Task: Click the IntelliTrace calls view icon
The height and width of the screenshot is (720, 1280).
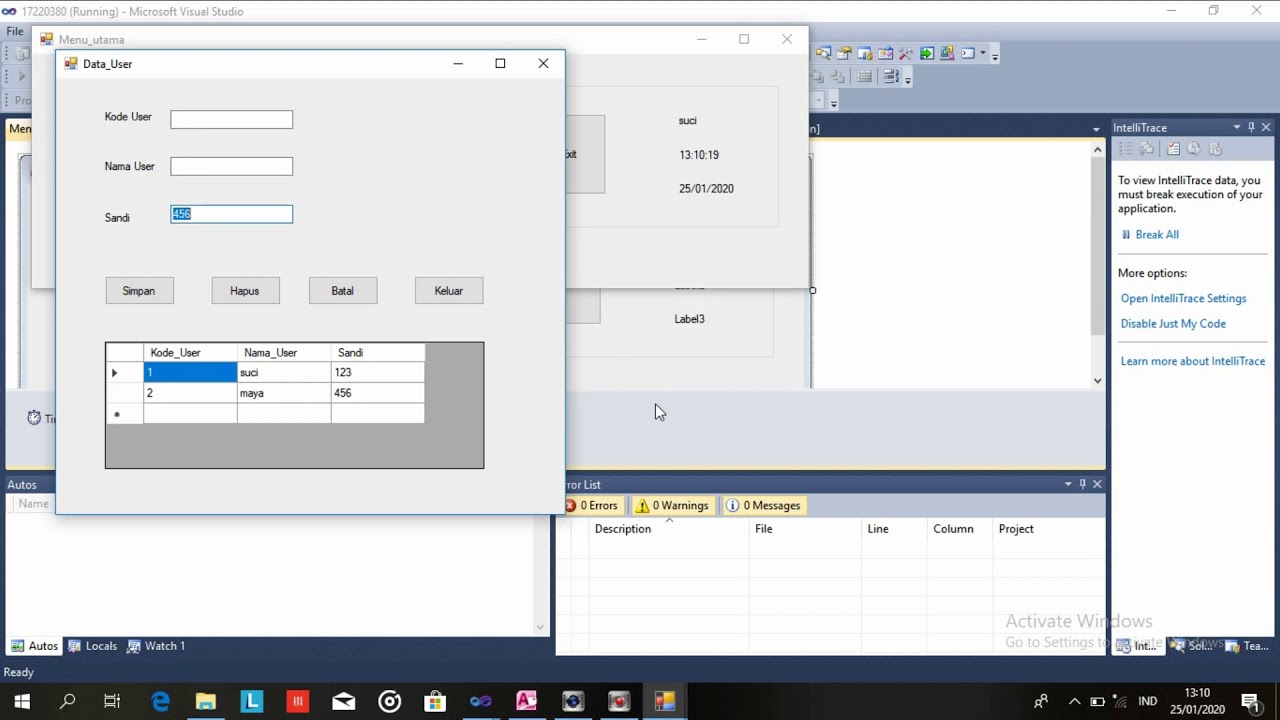Action: pyautogui.click(x=1146, y=148)
